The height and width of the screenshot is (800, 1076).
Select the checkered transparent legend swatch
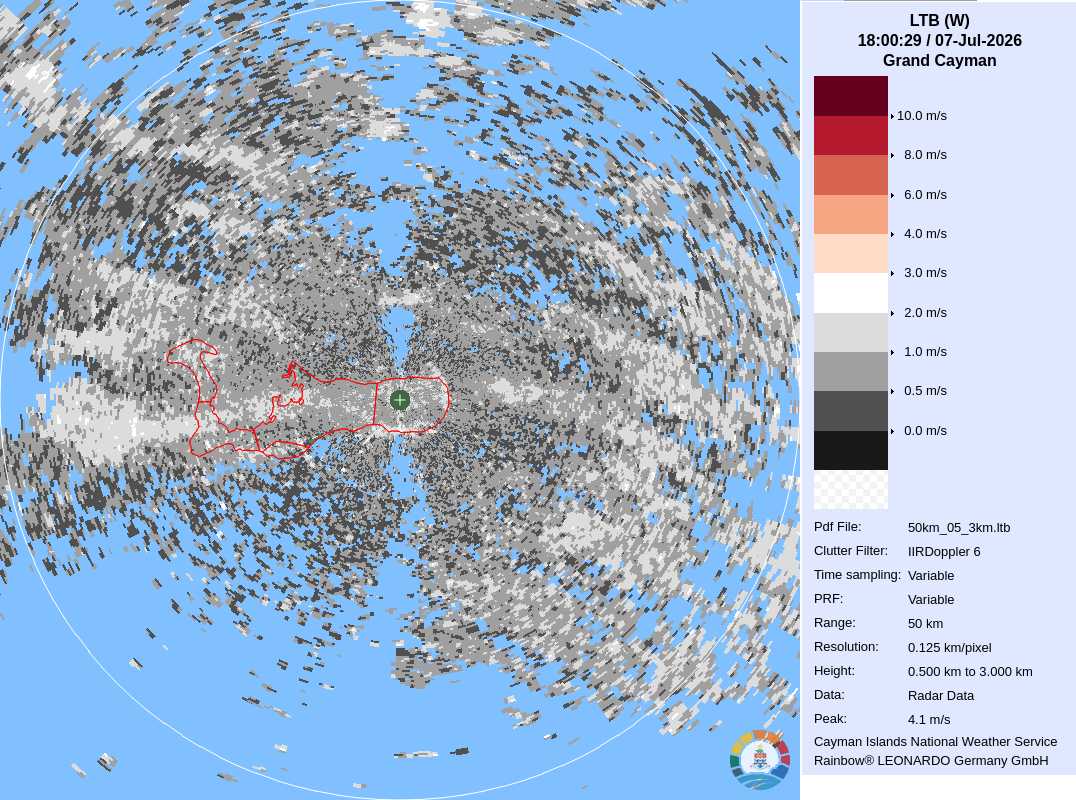point(851,489)
